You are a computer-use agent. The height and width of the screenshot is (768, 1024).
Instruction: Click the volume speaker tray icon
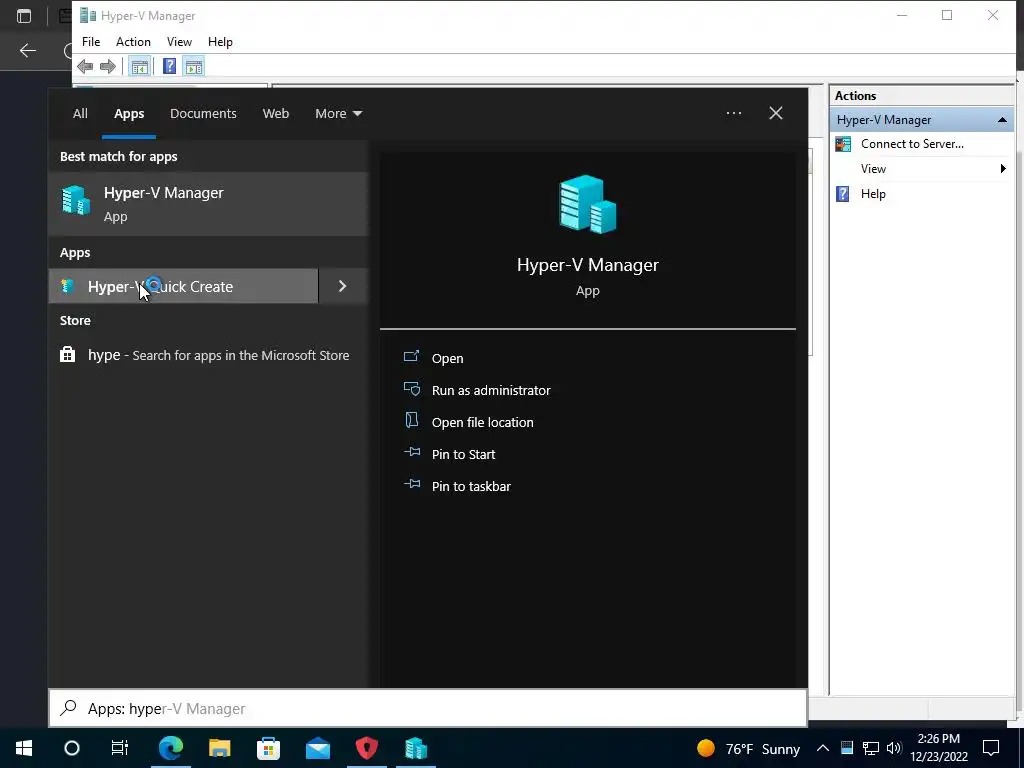coord(894,748)
